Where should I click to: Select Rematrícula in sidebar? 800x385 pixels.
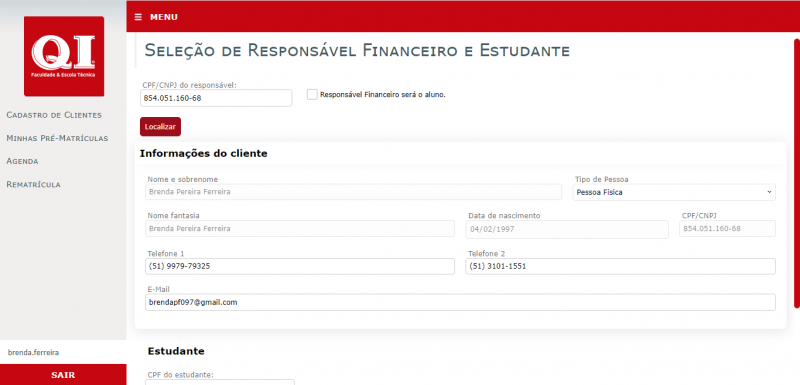pos(33,185)
